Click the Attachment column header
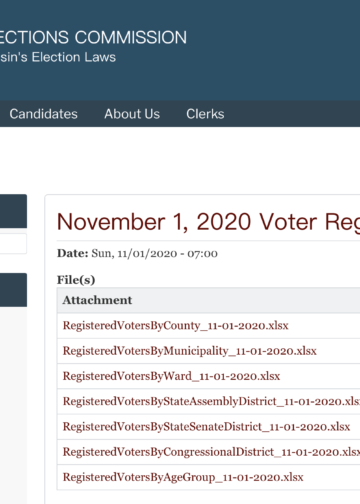Viewport: 360px width, 504px height. [x=97, y=300]
